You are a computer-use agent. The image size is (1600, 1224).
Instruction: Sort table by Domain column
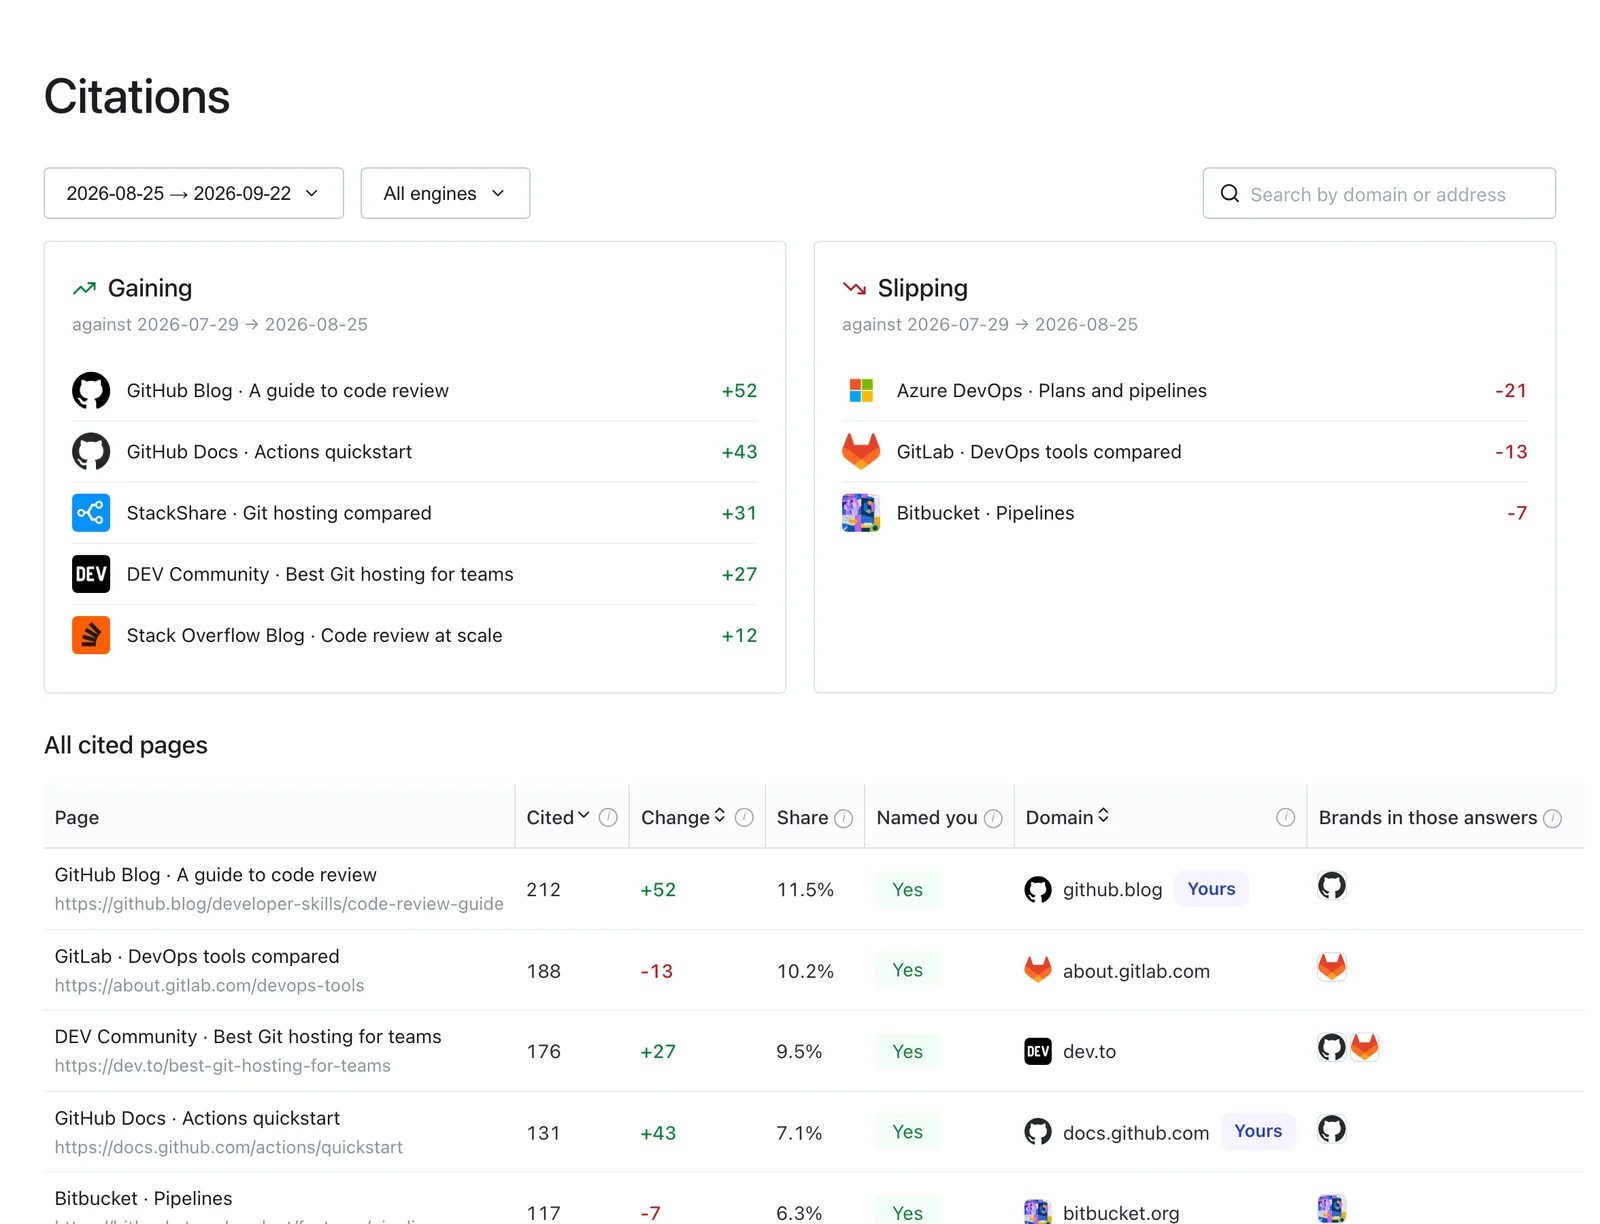tap(1067, 817)
